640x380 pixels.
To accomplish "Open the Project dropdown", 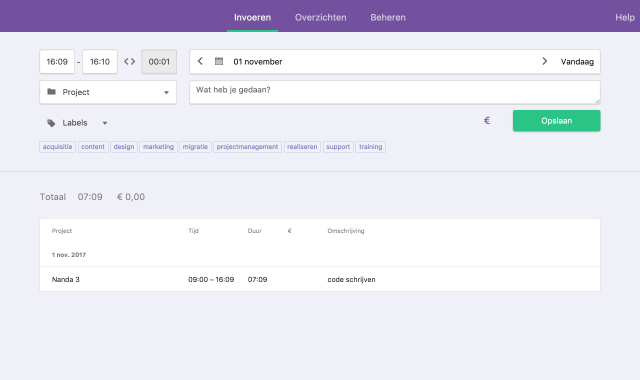I will click(108, 92).
